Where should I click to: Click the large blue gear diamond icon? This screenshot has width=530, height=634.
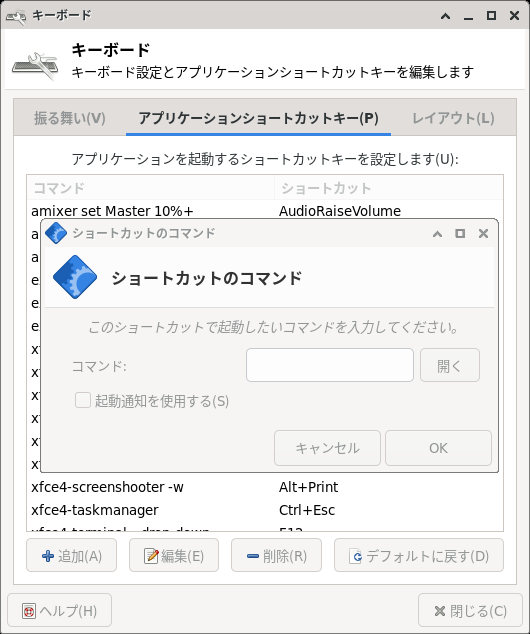pos(75,277)
